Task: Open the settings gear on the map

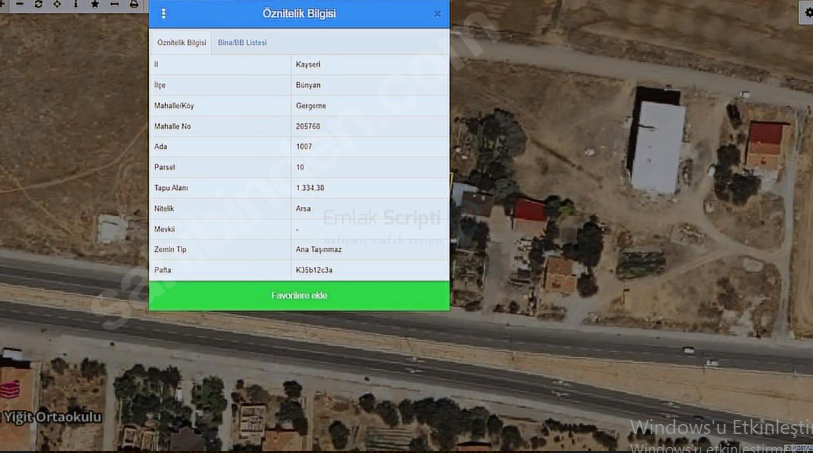Action: click(807, 13)
